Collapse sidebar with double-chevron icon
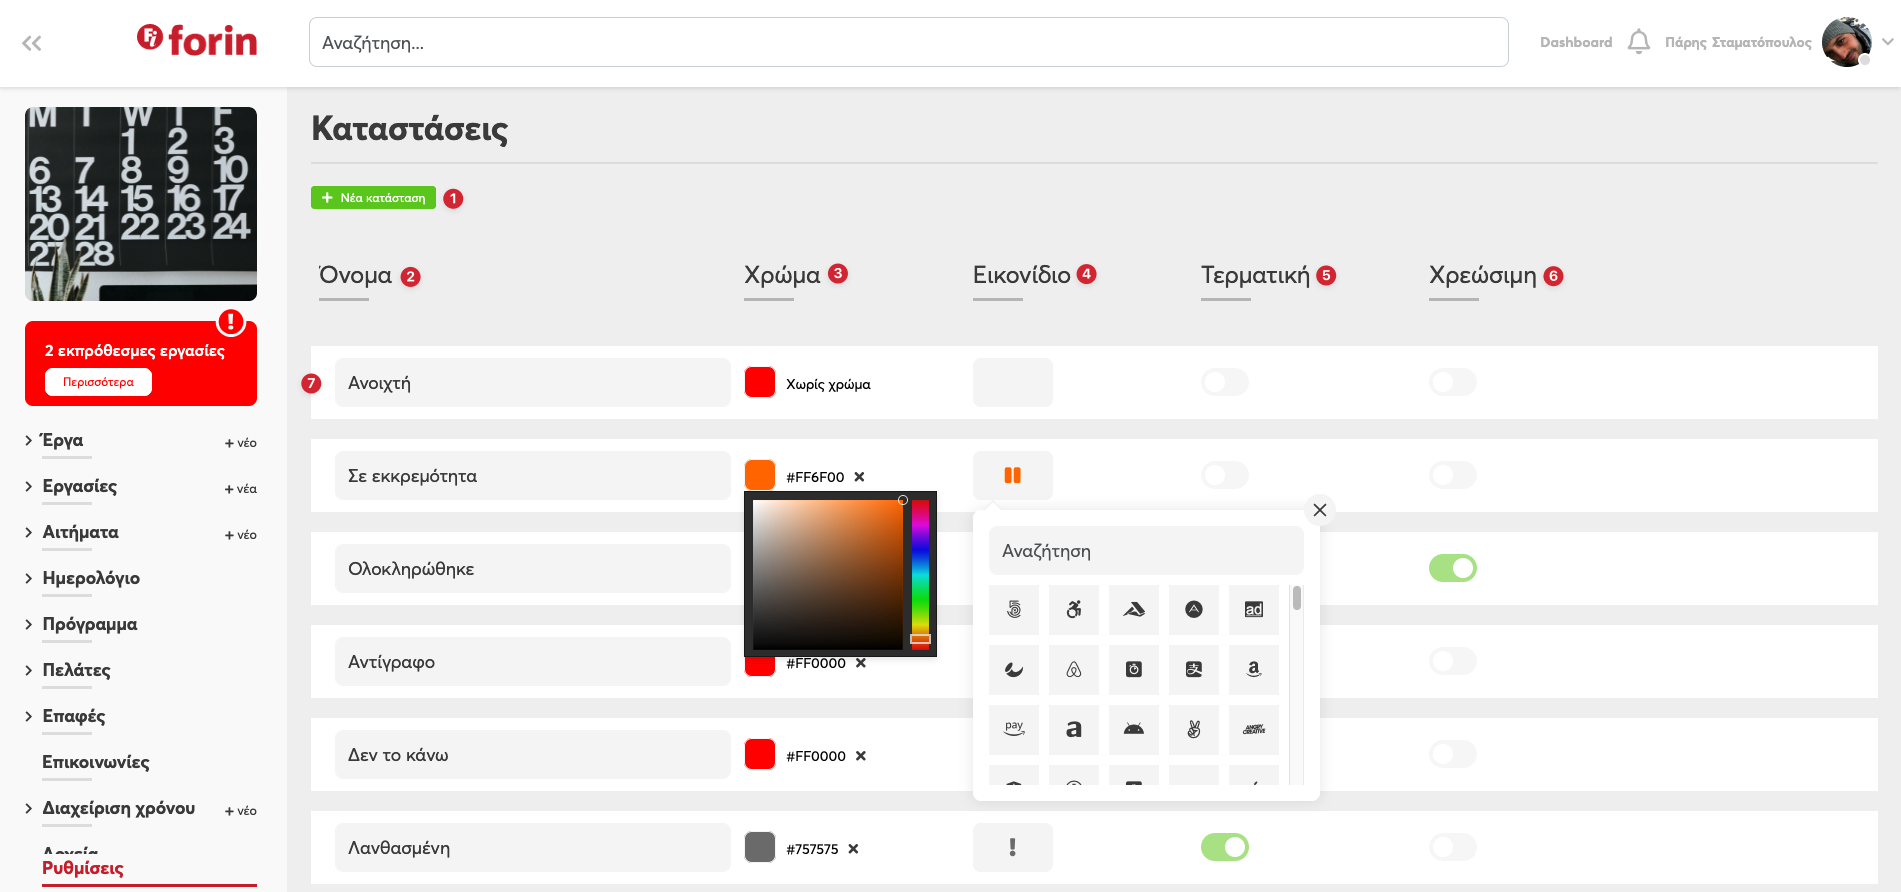Screen dimensions: 1901x892 pos(32,43)
